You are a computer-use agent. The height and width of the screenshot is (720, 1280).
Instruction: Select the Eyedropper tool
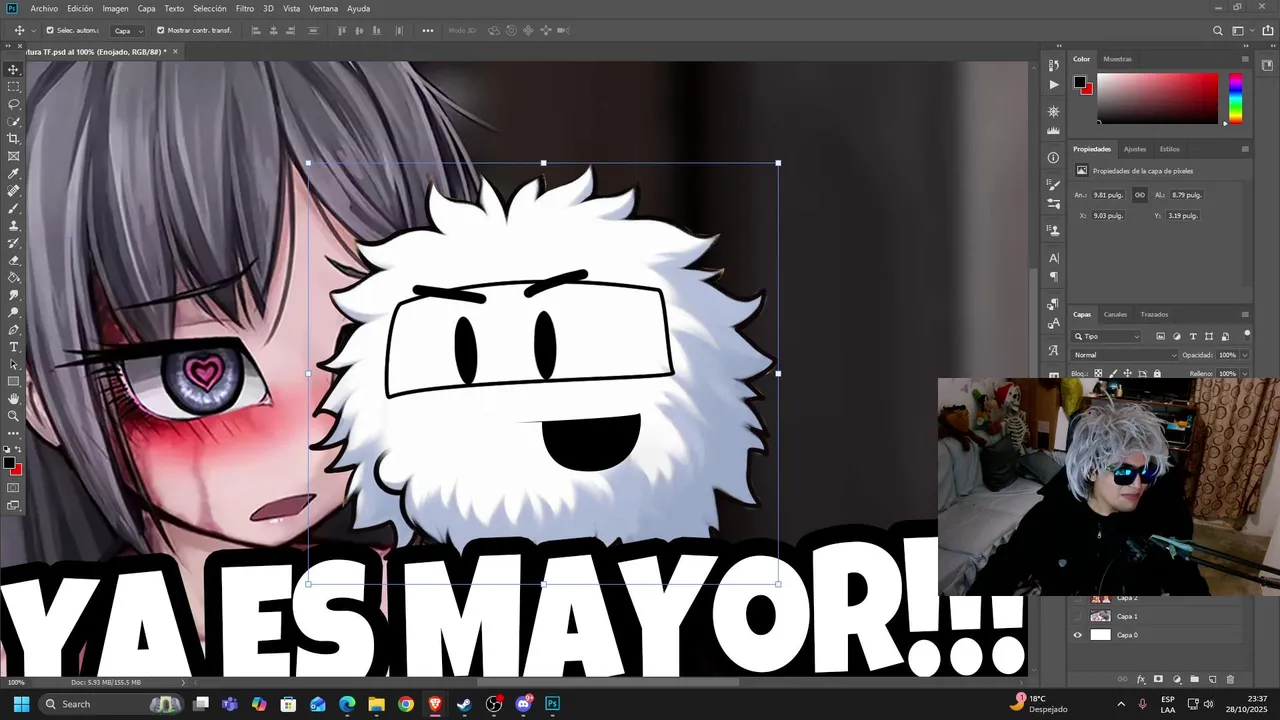pyautogui.click(x=13, y=174)
